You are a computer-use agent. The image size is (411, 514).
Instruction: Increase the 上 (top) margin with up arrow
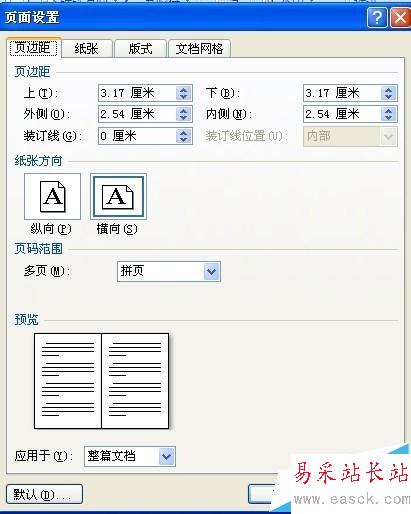(x=184, y=89)
